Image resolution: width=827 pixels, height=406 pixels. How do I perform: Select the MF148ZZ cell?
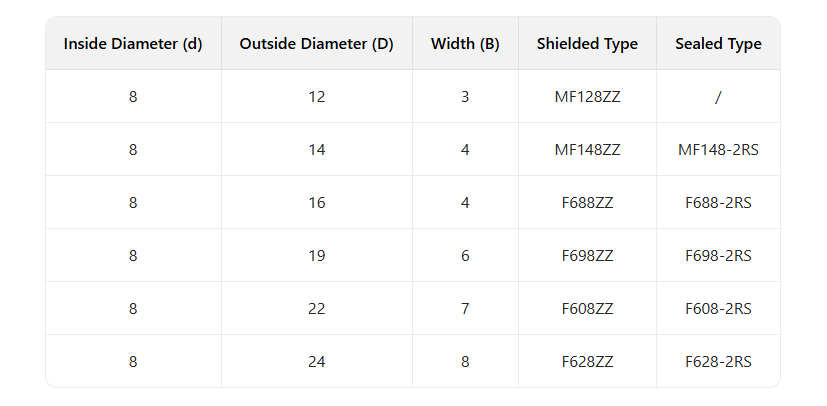(587, 150)
